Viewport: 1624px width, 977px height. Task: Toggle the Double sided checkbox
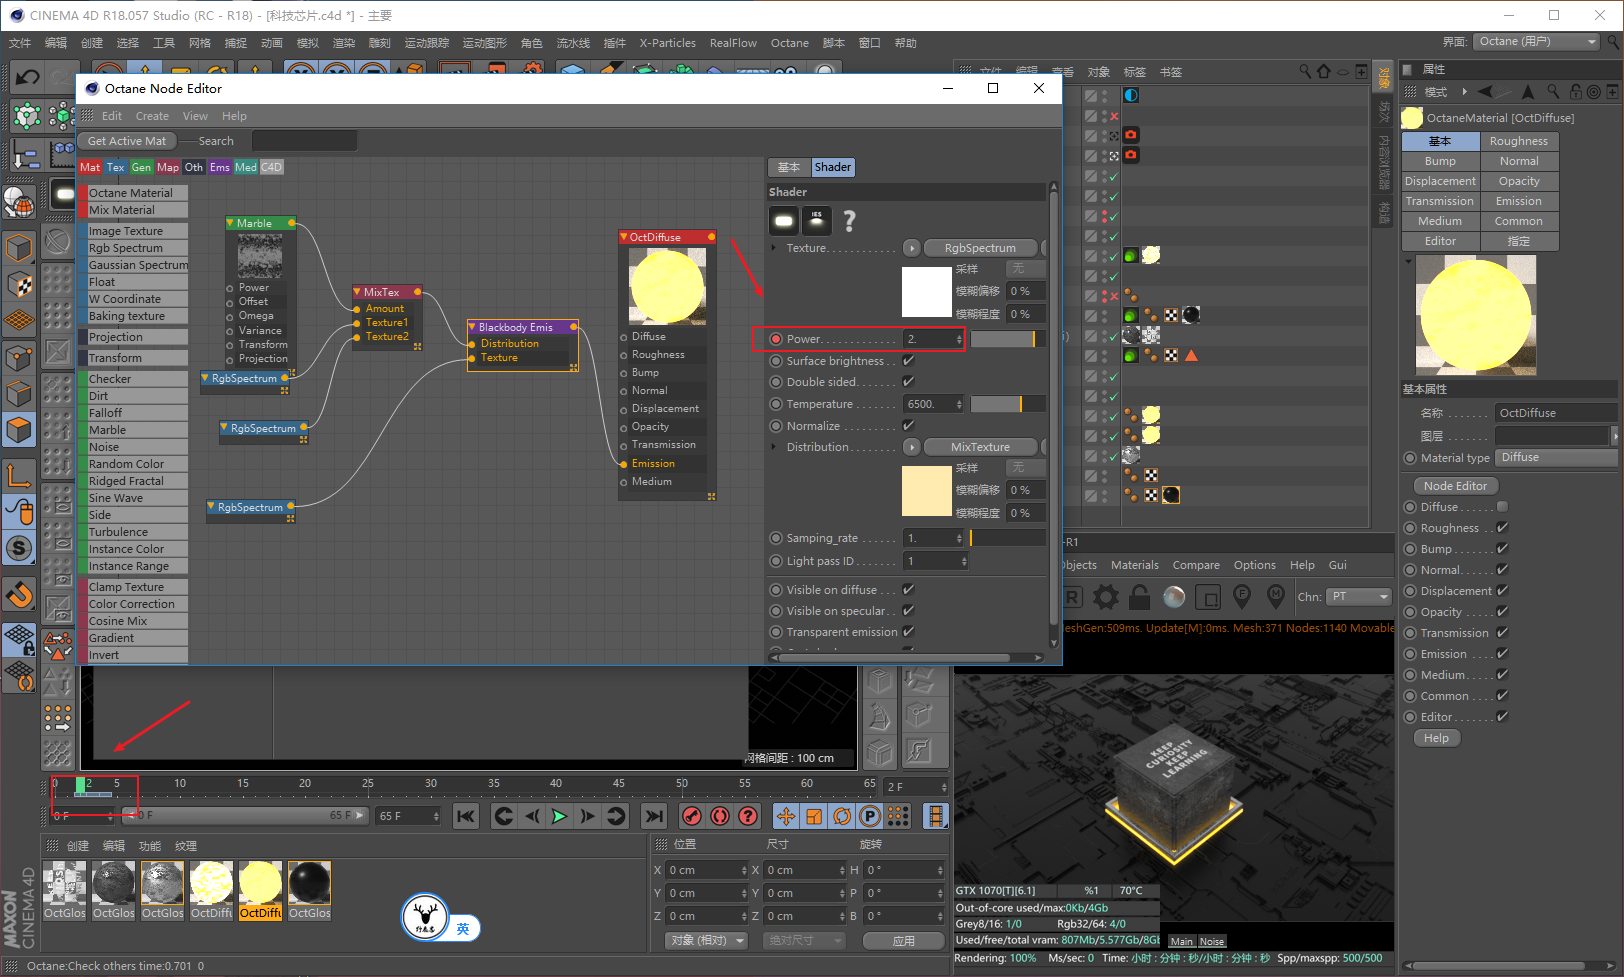[x=909, y=382]
